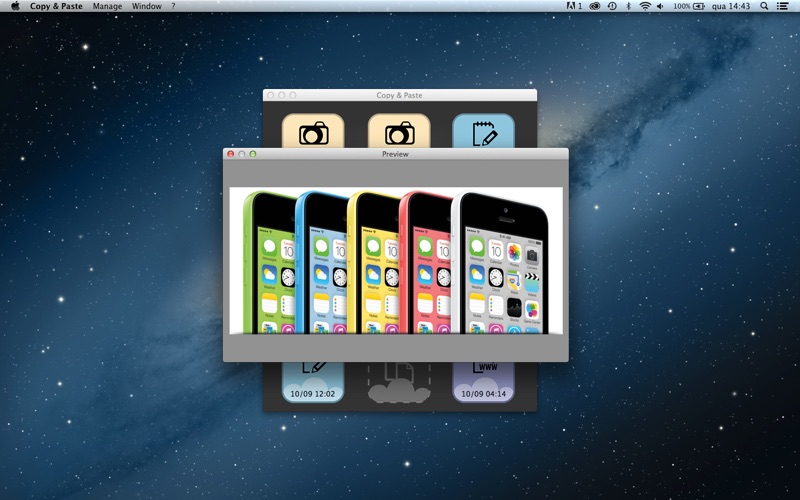Select the first camera clip slot
Image resolution: width=800 pixels, height=500 pixels.
point(313,131)
